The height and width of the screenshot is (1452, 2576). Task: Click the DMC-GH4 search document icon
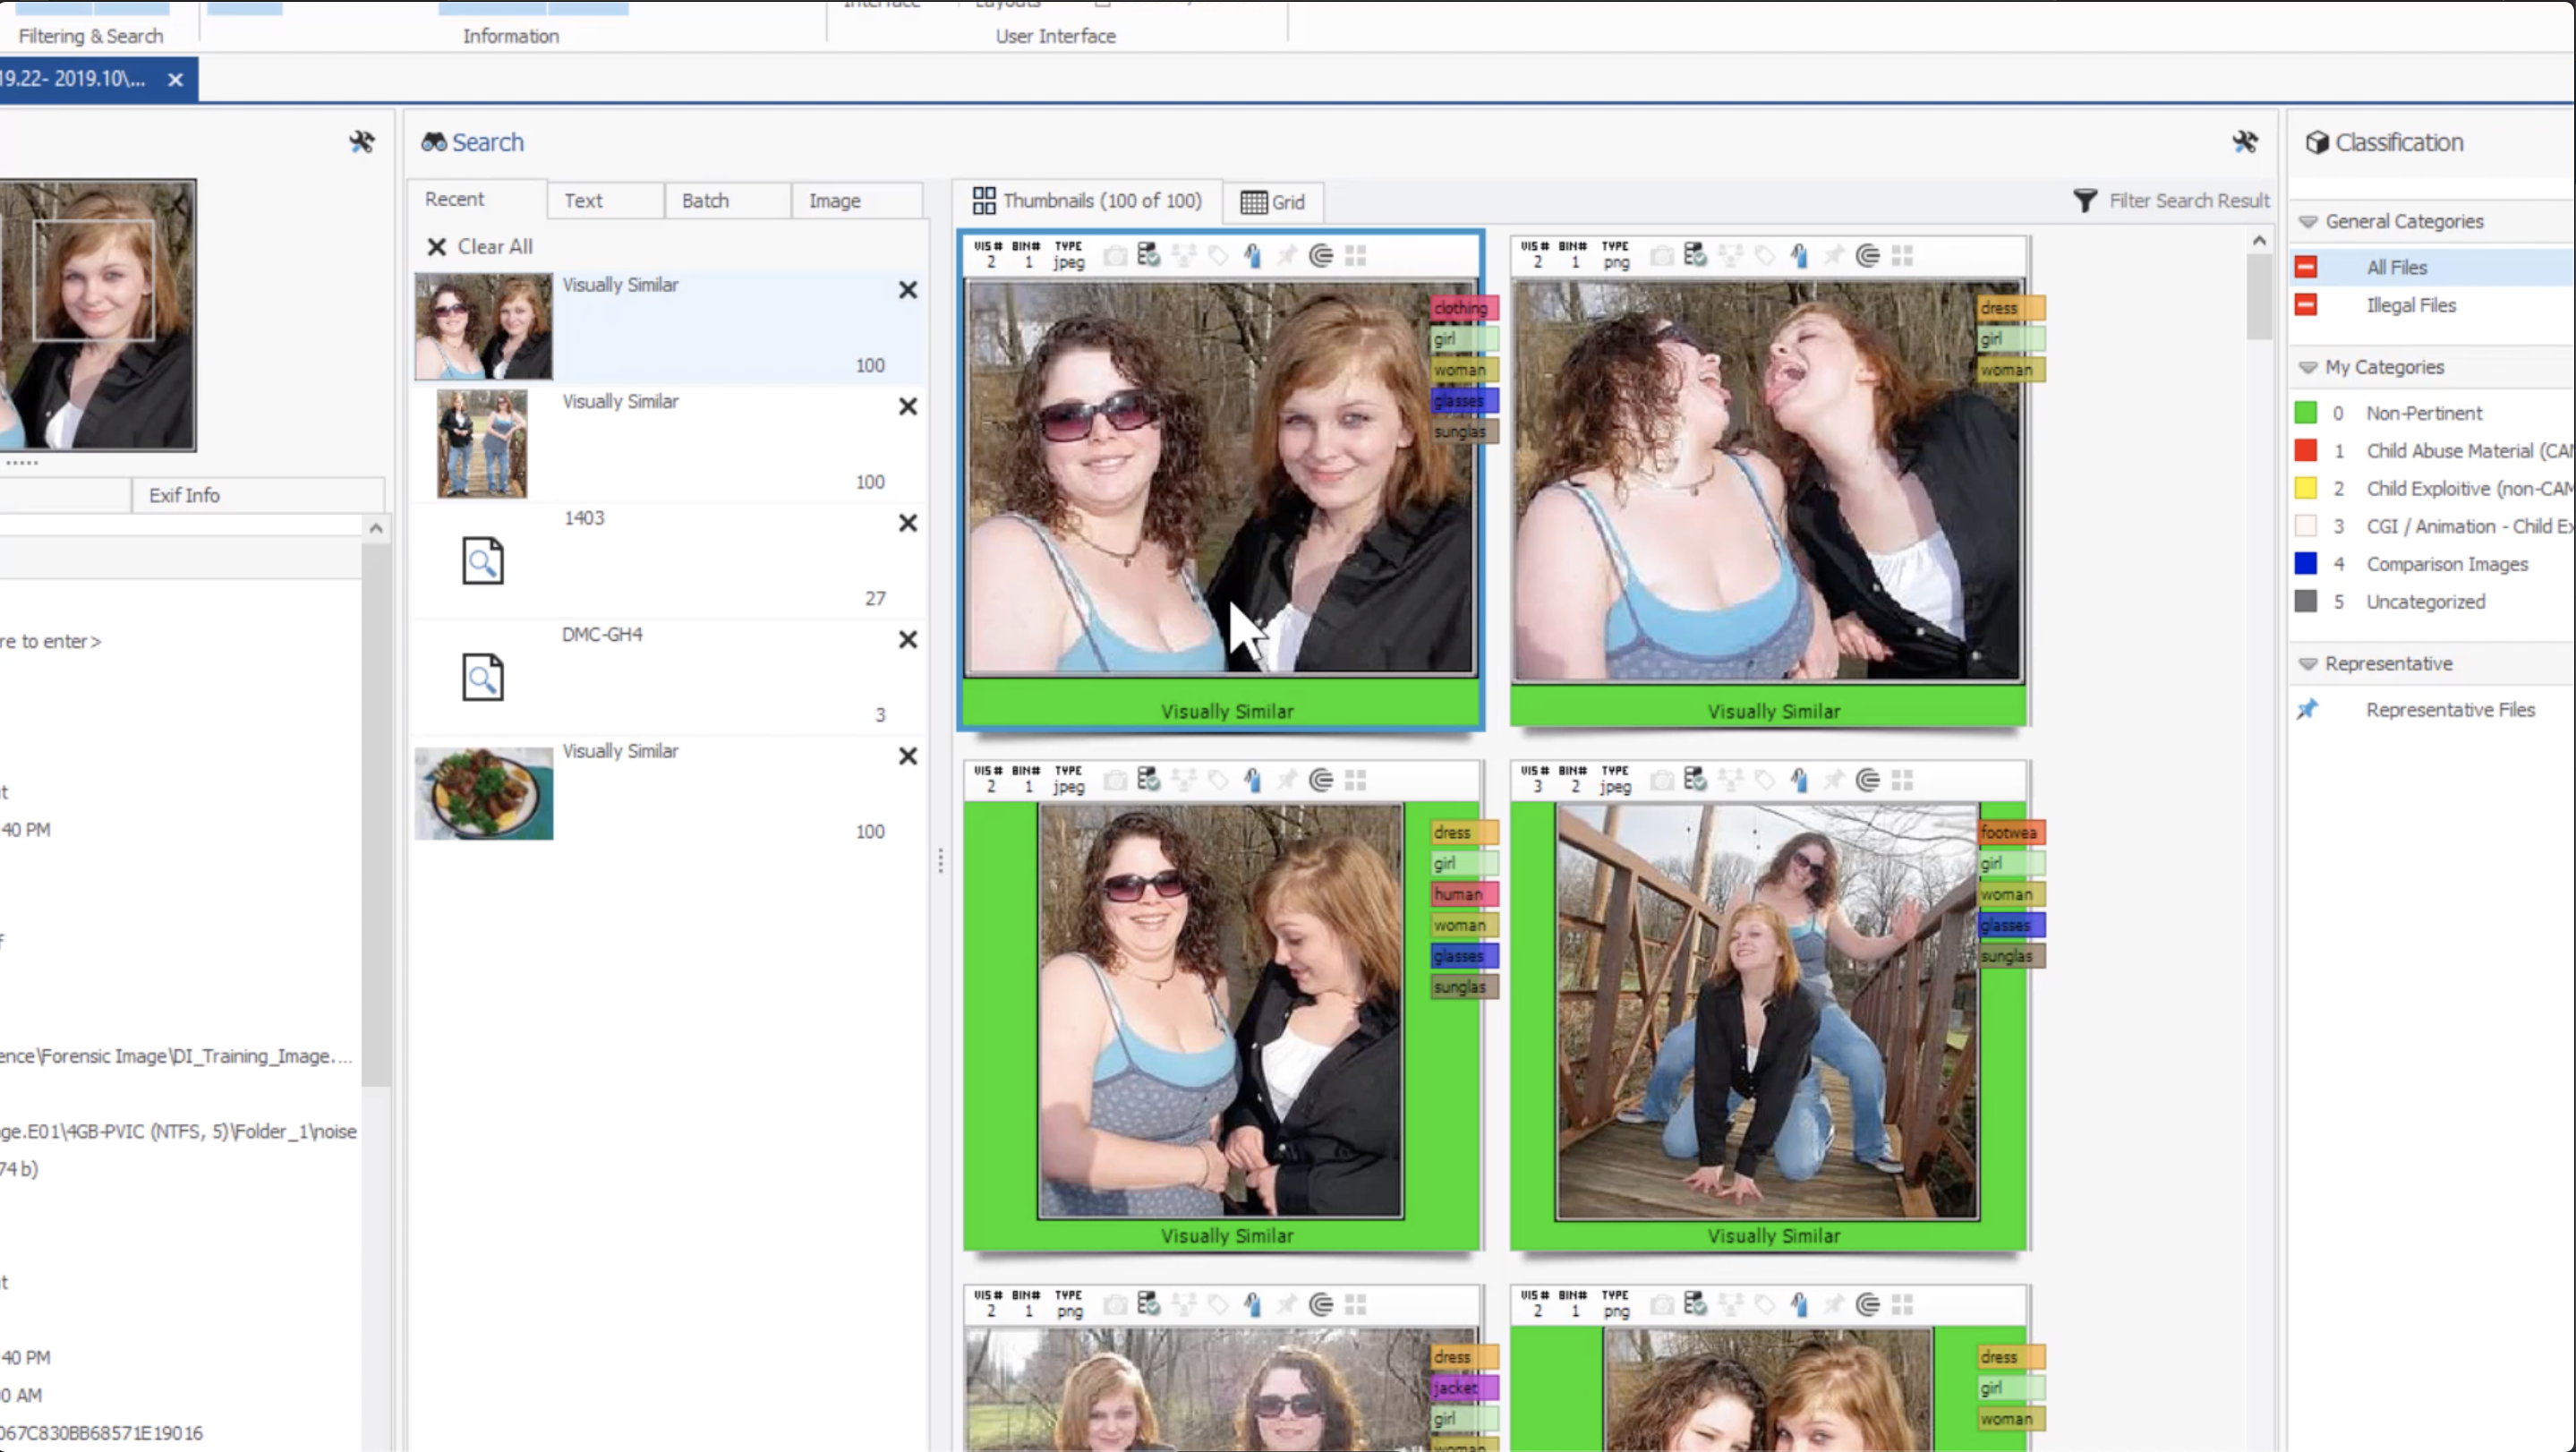482,677
